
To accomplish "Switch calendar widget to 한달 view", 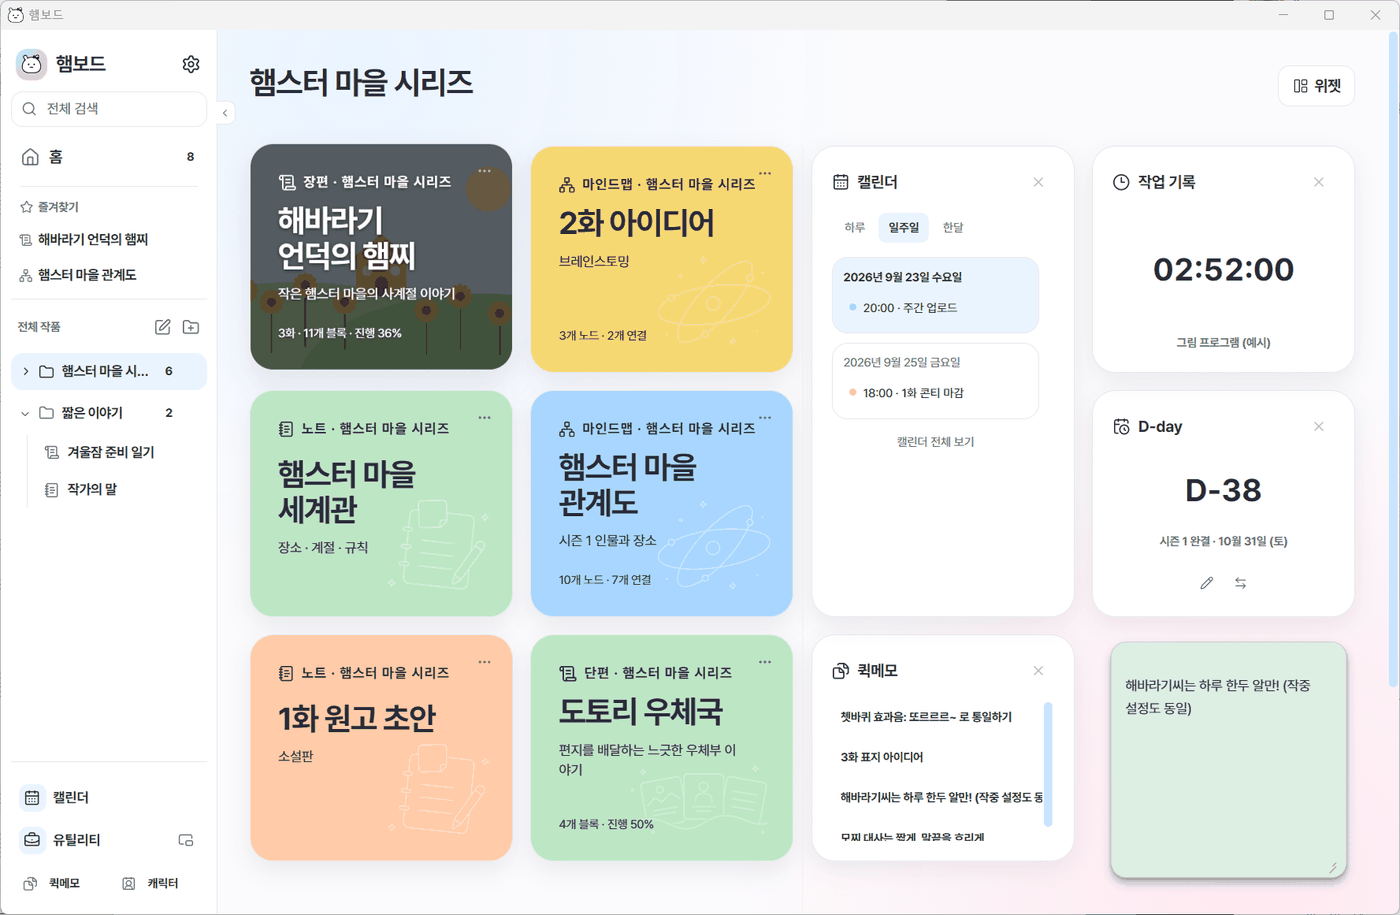I will tap(953, 228).
